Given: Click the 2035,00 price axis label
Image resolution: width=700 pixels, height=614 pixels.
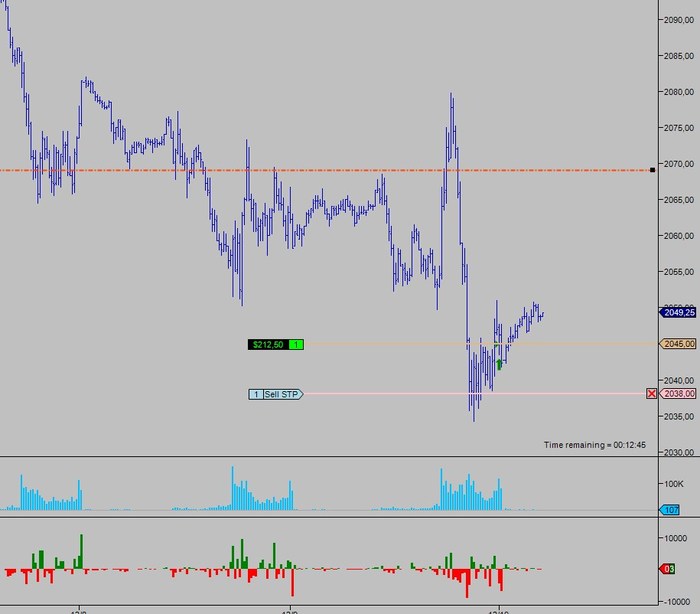Looking at the screenshot, I should click(679, 416).
